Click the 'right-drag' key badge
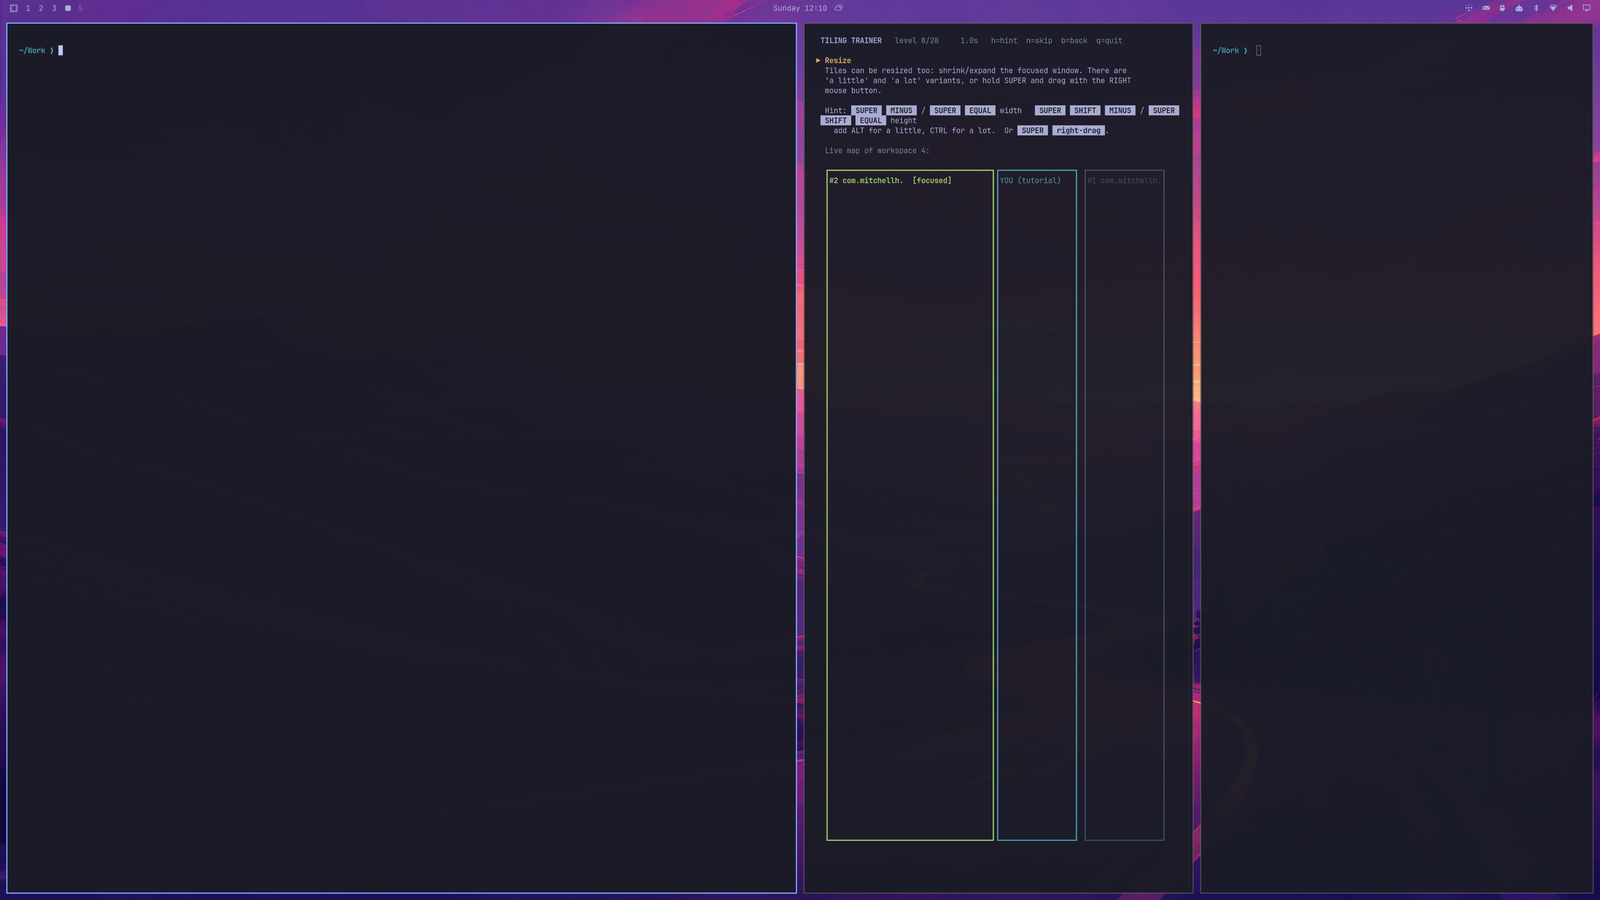This screenshot has height=900, width=1600. (x=1078, y=131)
